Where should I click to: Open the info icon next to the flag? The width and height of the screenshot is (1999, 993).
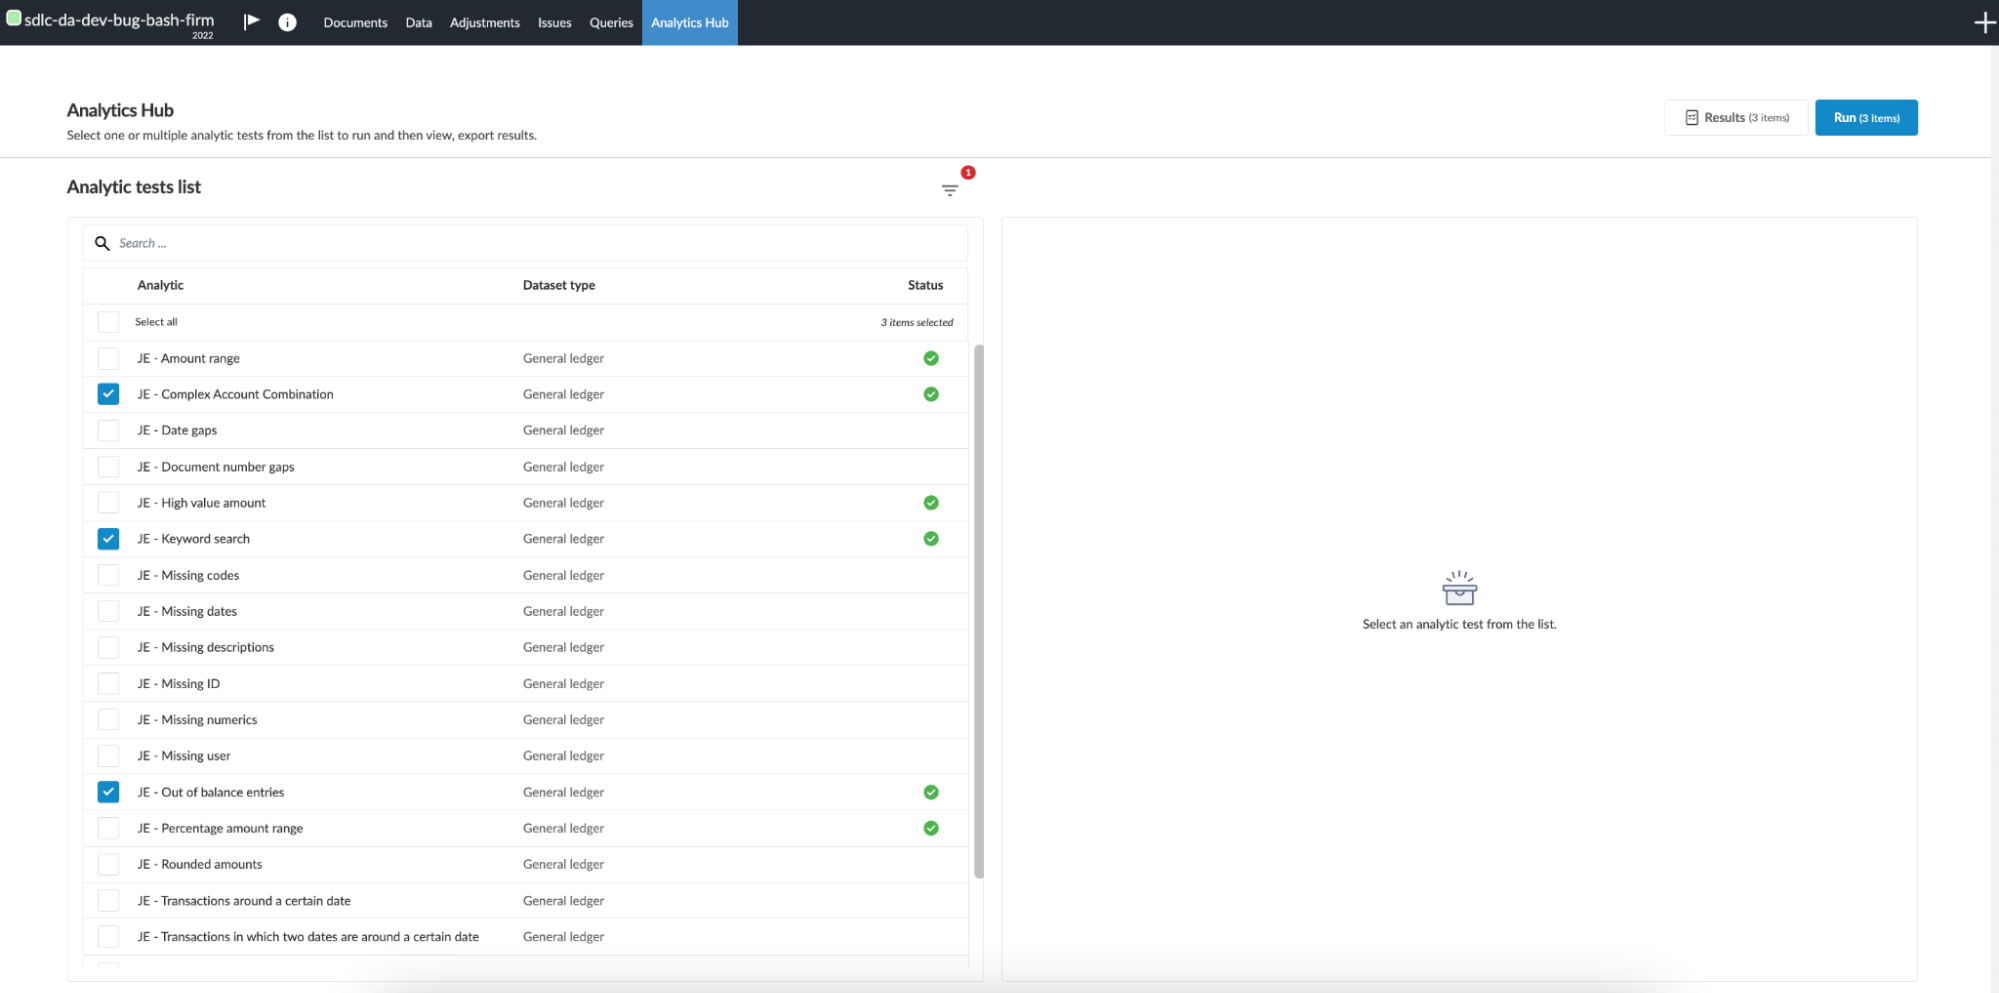(288, 21)
